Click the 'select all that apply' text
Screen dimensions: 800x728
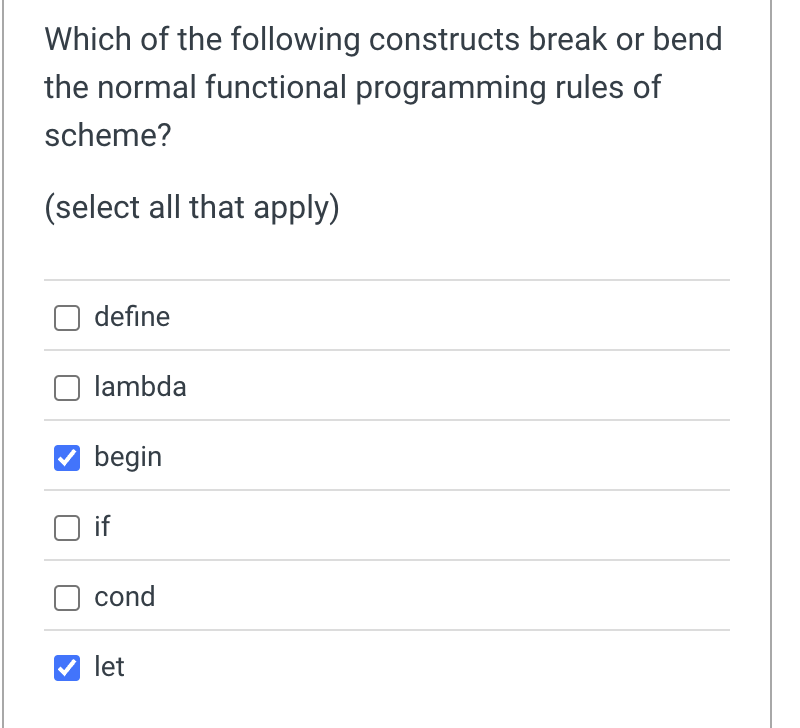click(x=191, y=207)
